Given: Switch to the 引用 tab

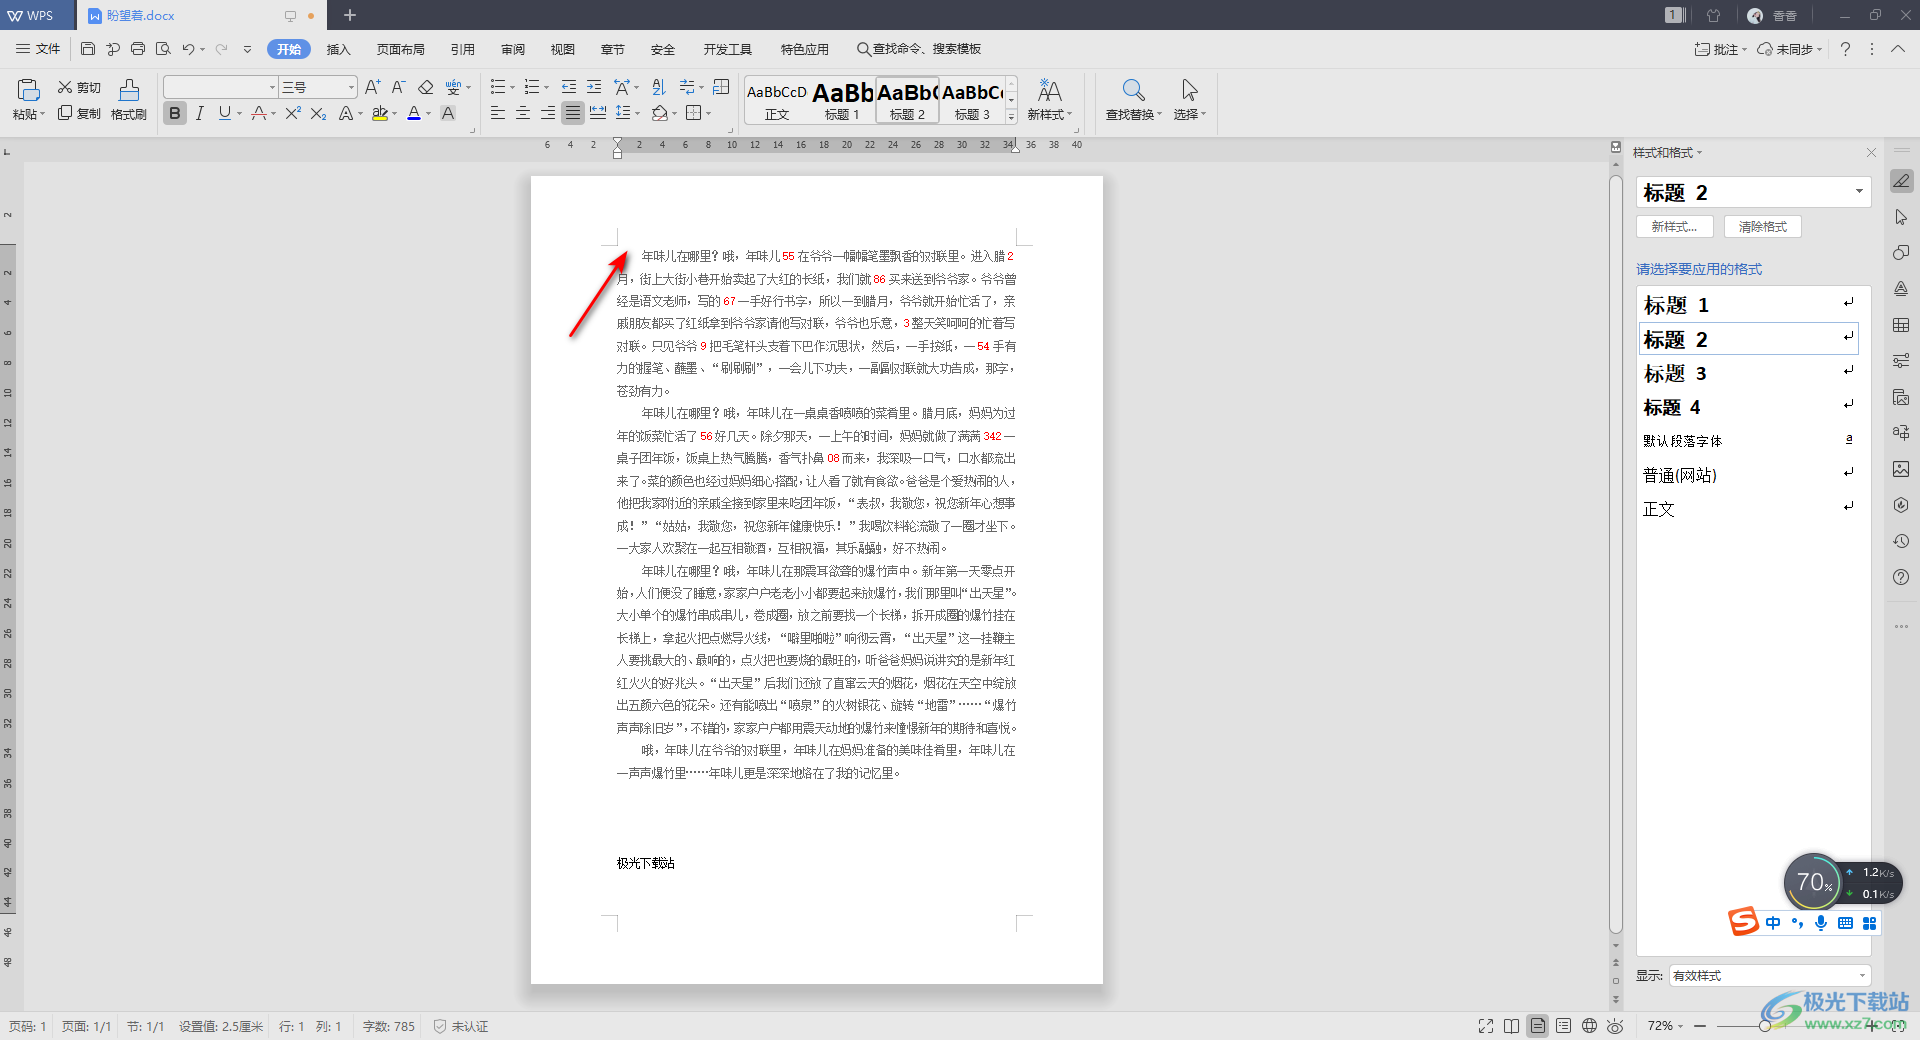Looking at the screenshot, I should coord(462,49).
